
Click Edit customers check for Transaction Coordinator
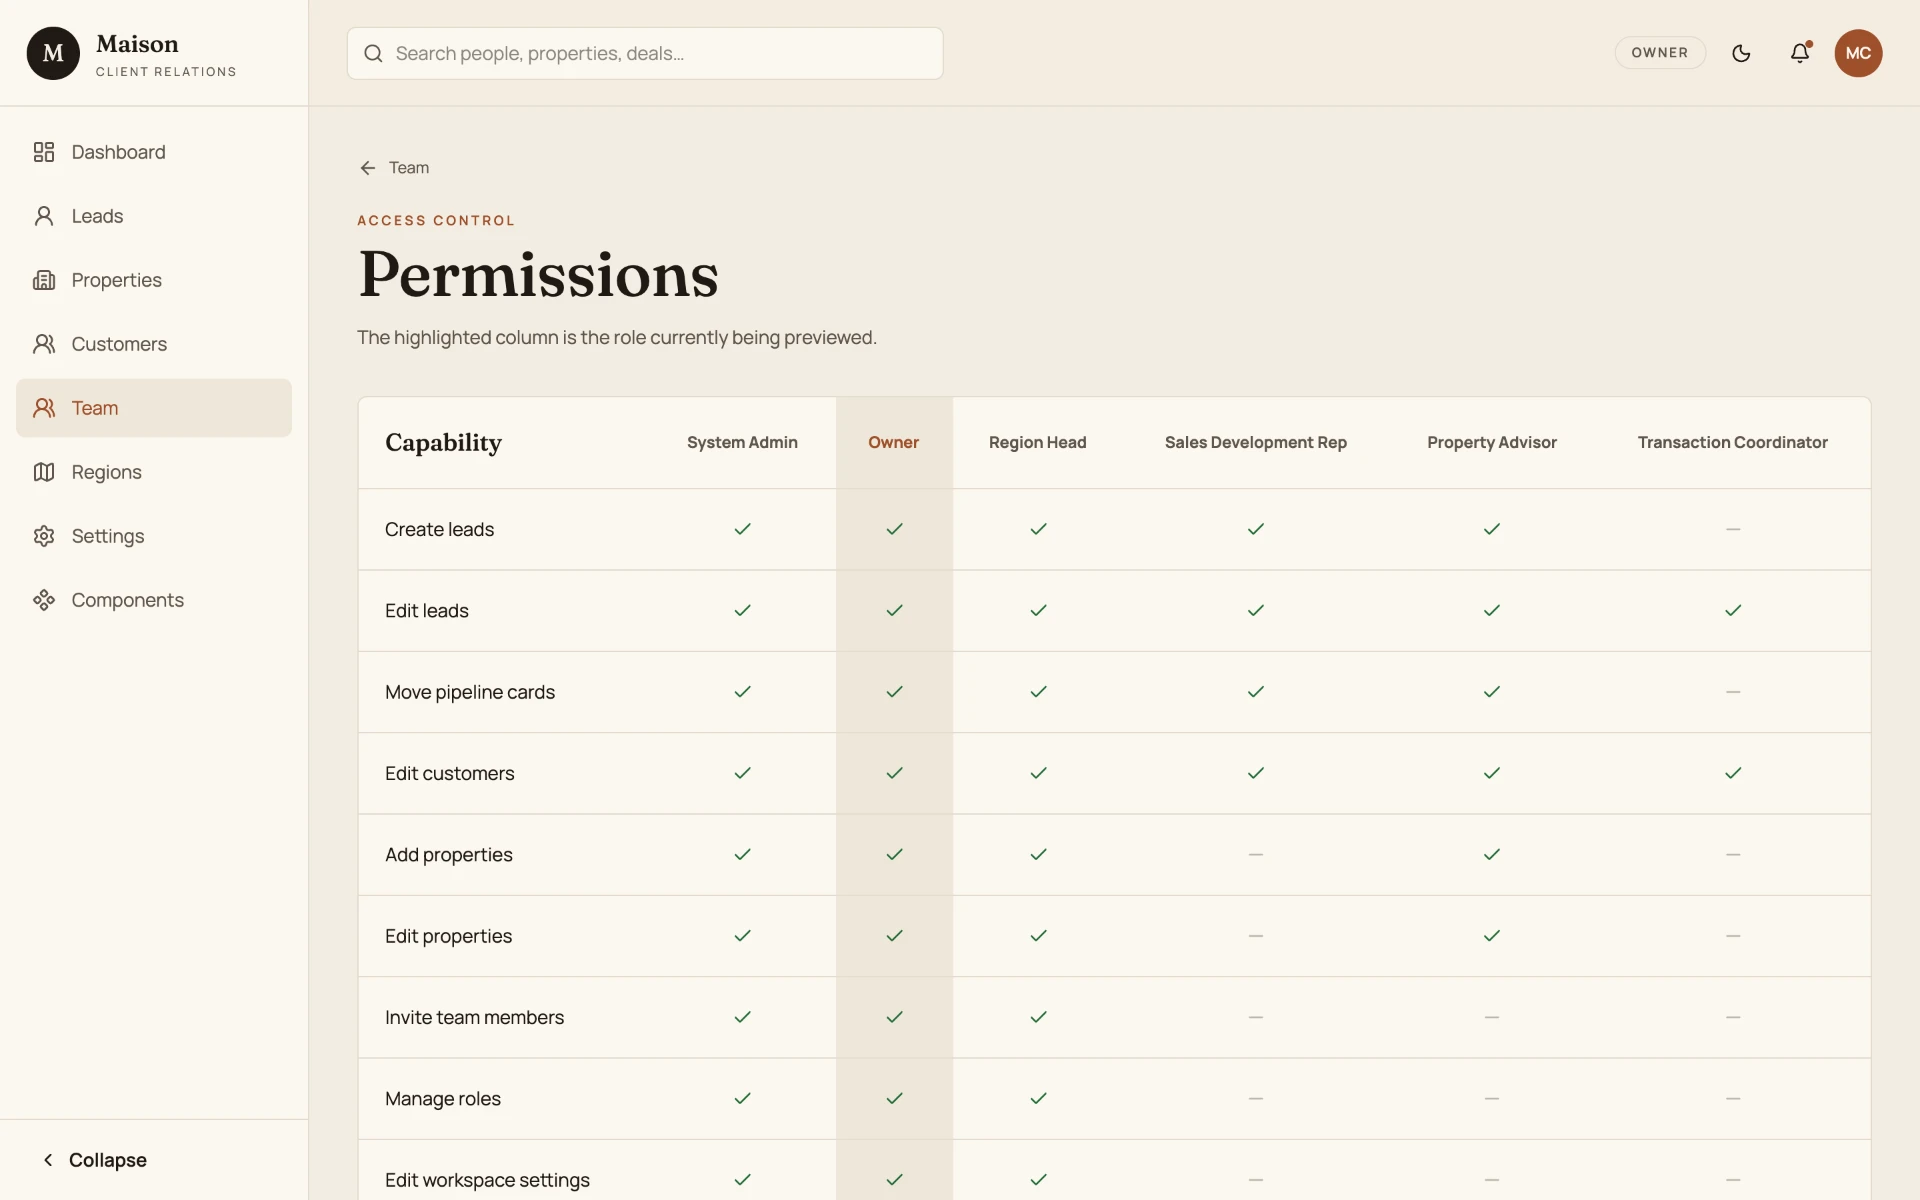click(x=1733, y=773)
